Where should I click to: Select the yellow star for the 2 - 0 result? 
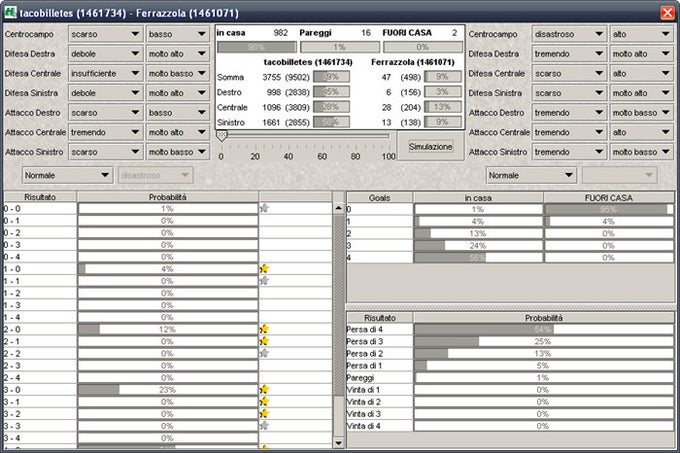tap(264, 329)
